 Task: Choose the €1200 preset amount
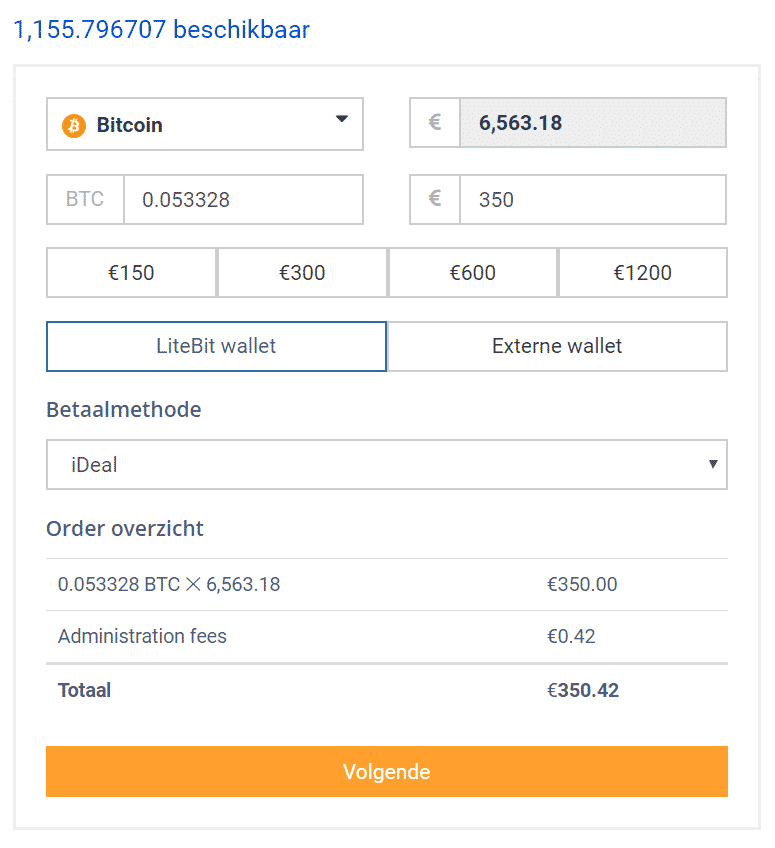pos(642,273)
